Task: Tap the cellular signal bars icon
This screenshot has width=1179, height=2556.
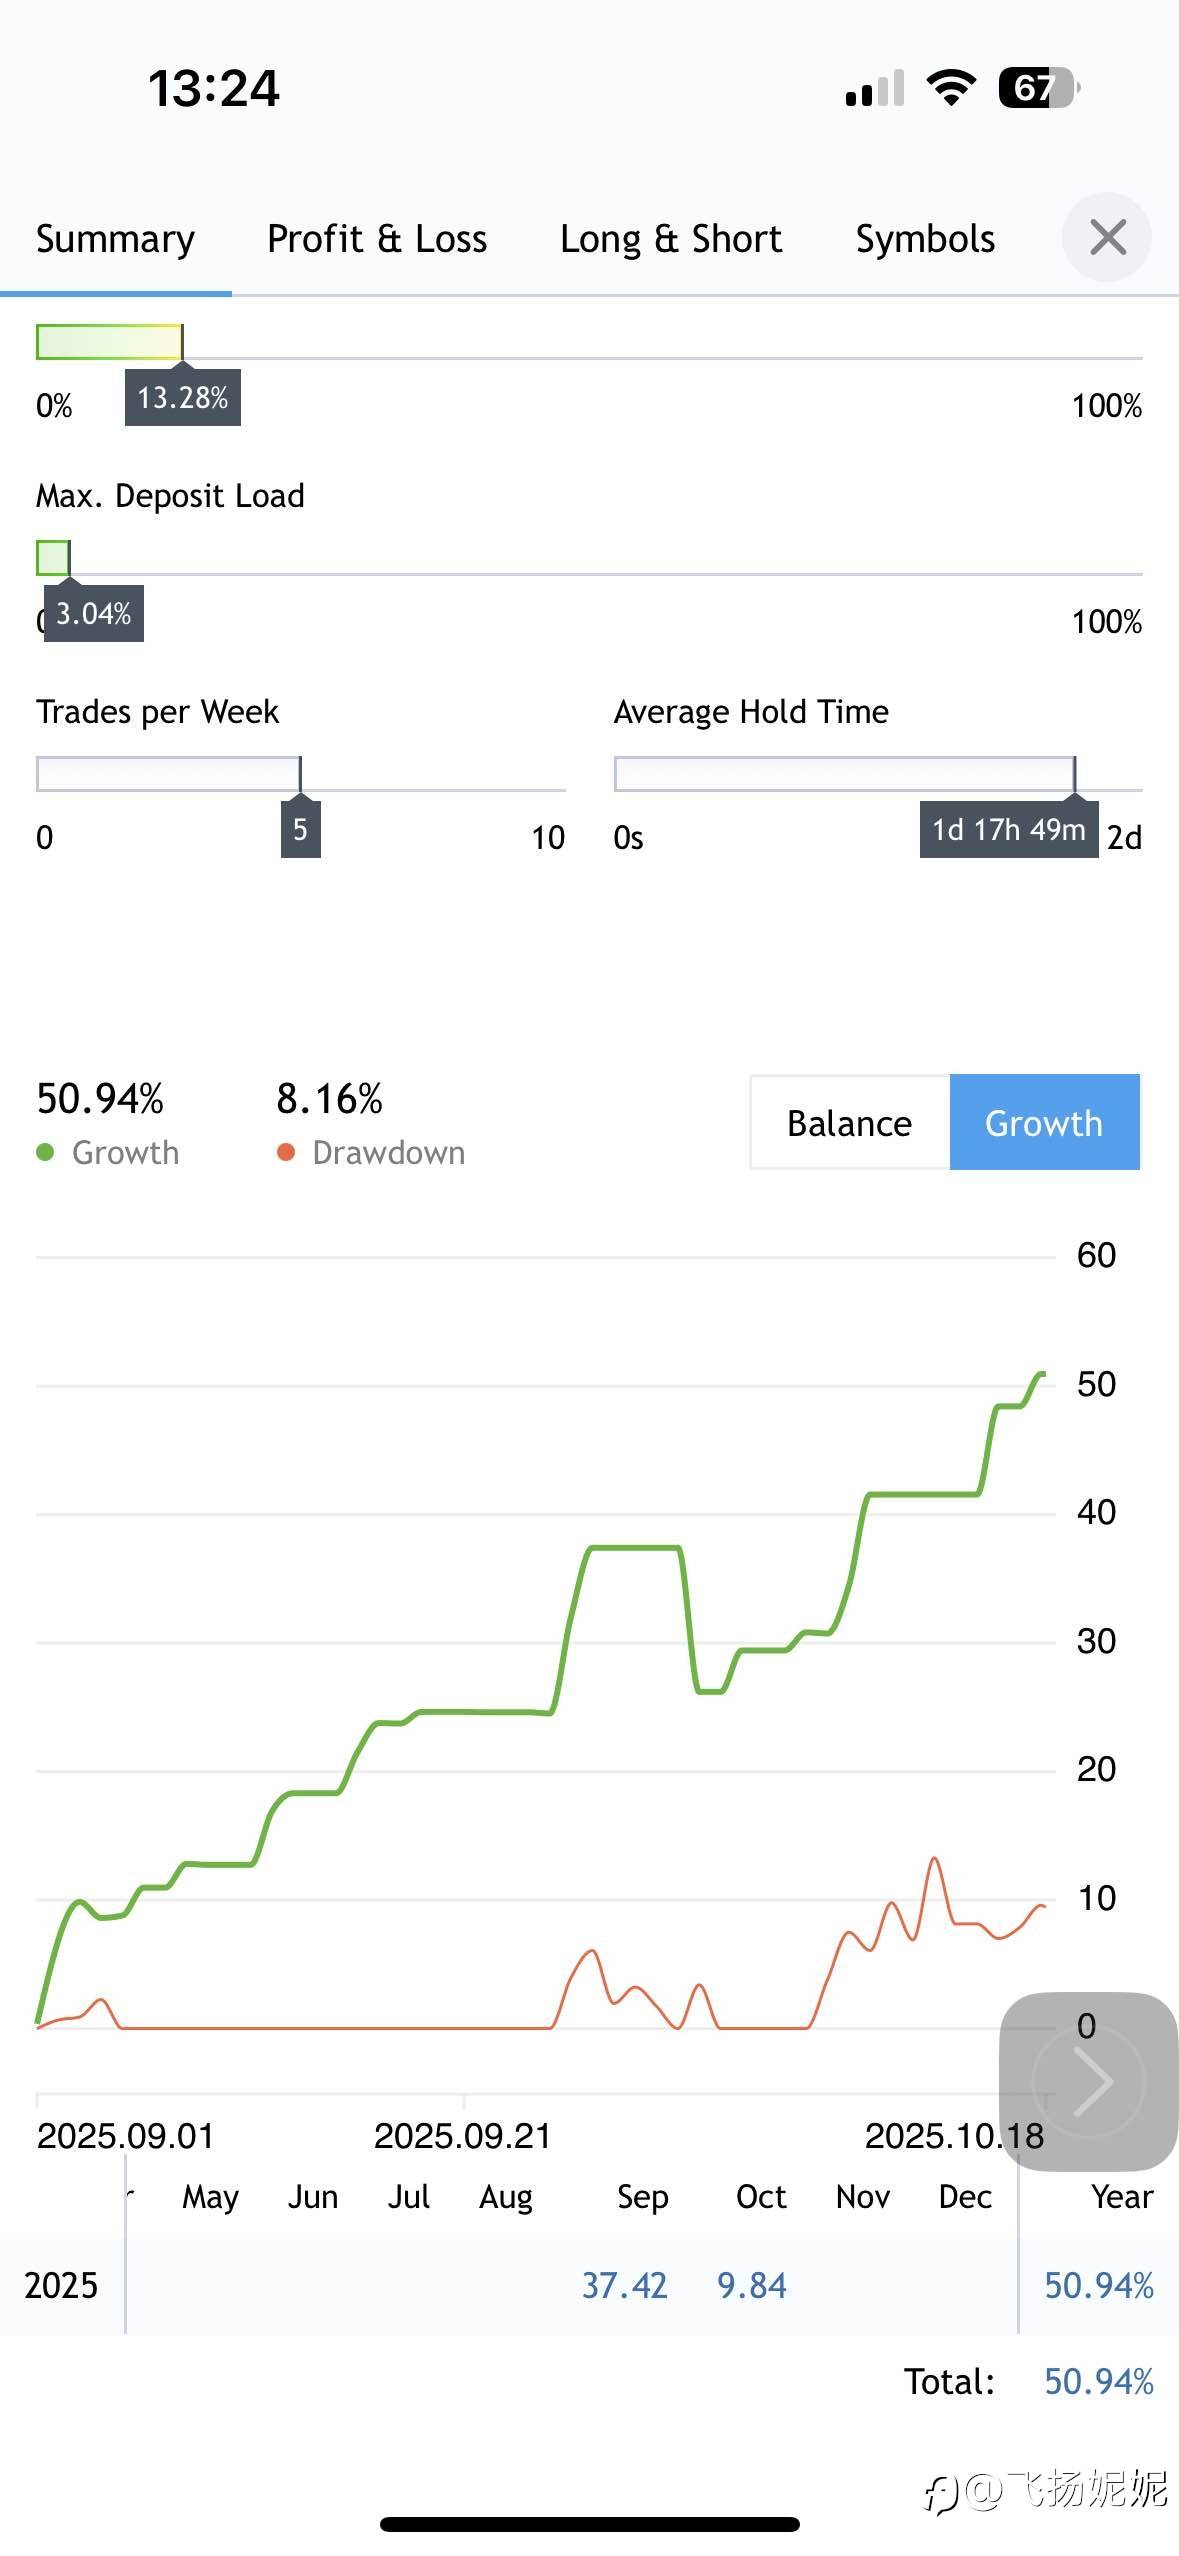Action: point(875,88)
